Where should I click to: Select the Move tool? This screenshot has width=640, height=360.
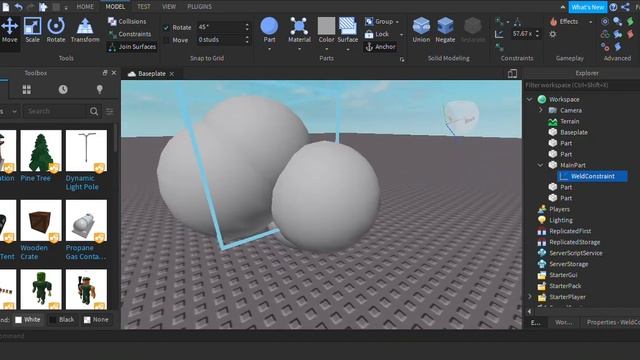coord(9,30)
